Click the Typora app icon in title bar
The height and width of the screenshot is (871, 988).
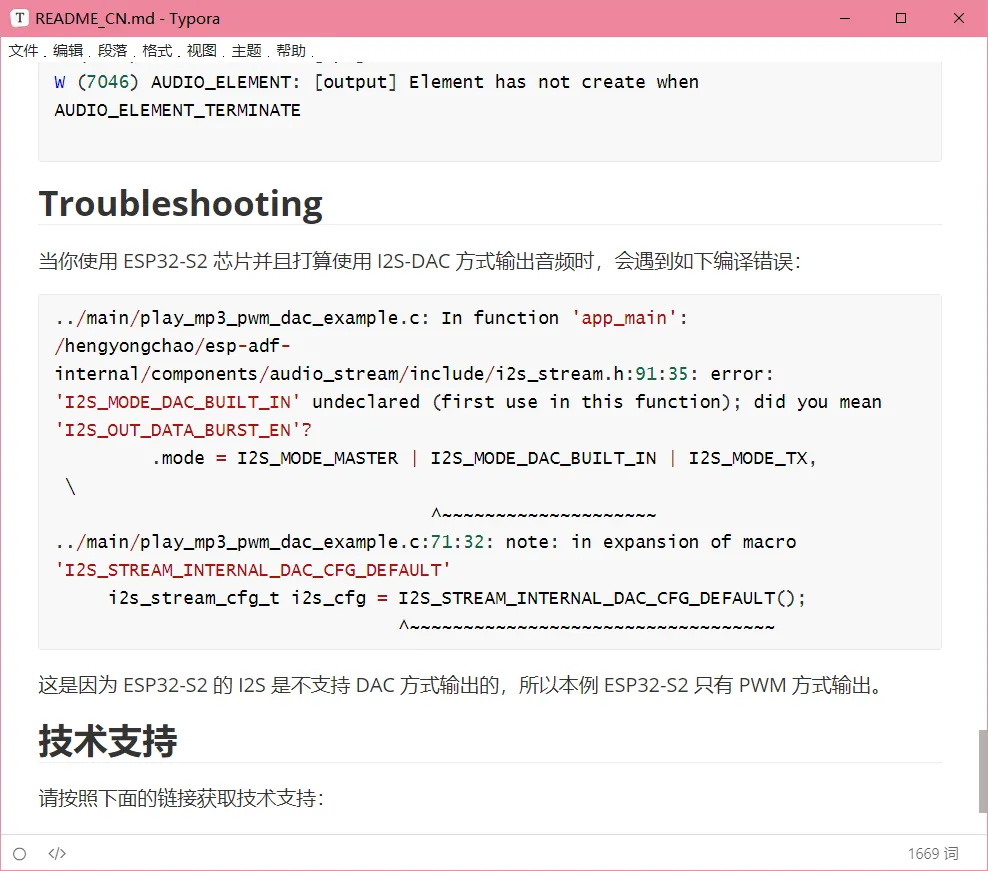pyautogui.click(x=20, y=18)
